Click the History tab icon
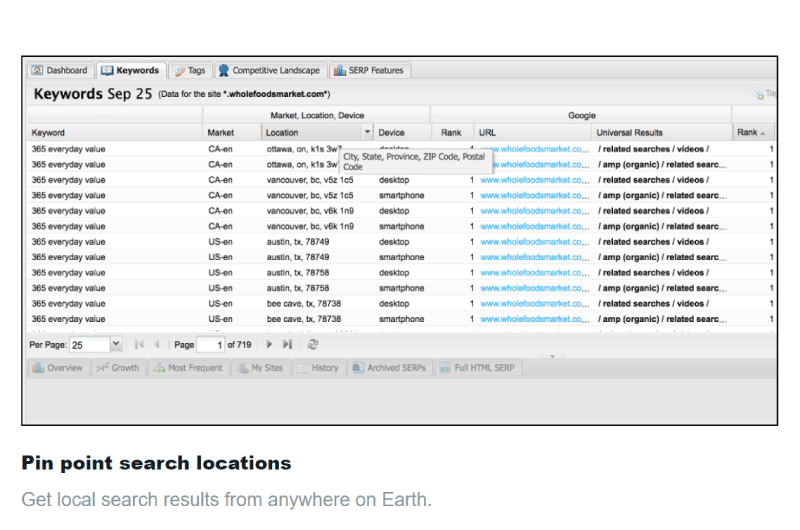Image resolution: width=800 pixels, height=530 pixels. 303,368
